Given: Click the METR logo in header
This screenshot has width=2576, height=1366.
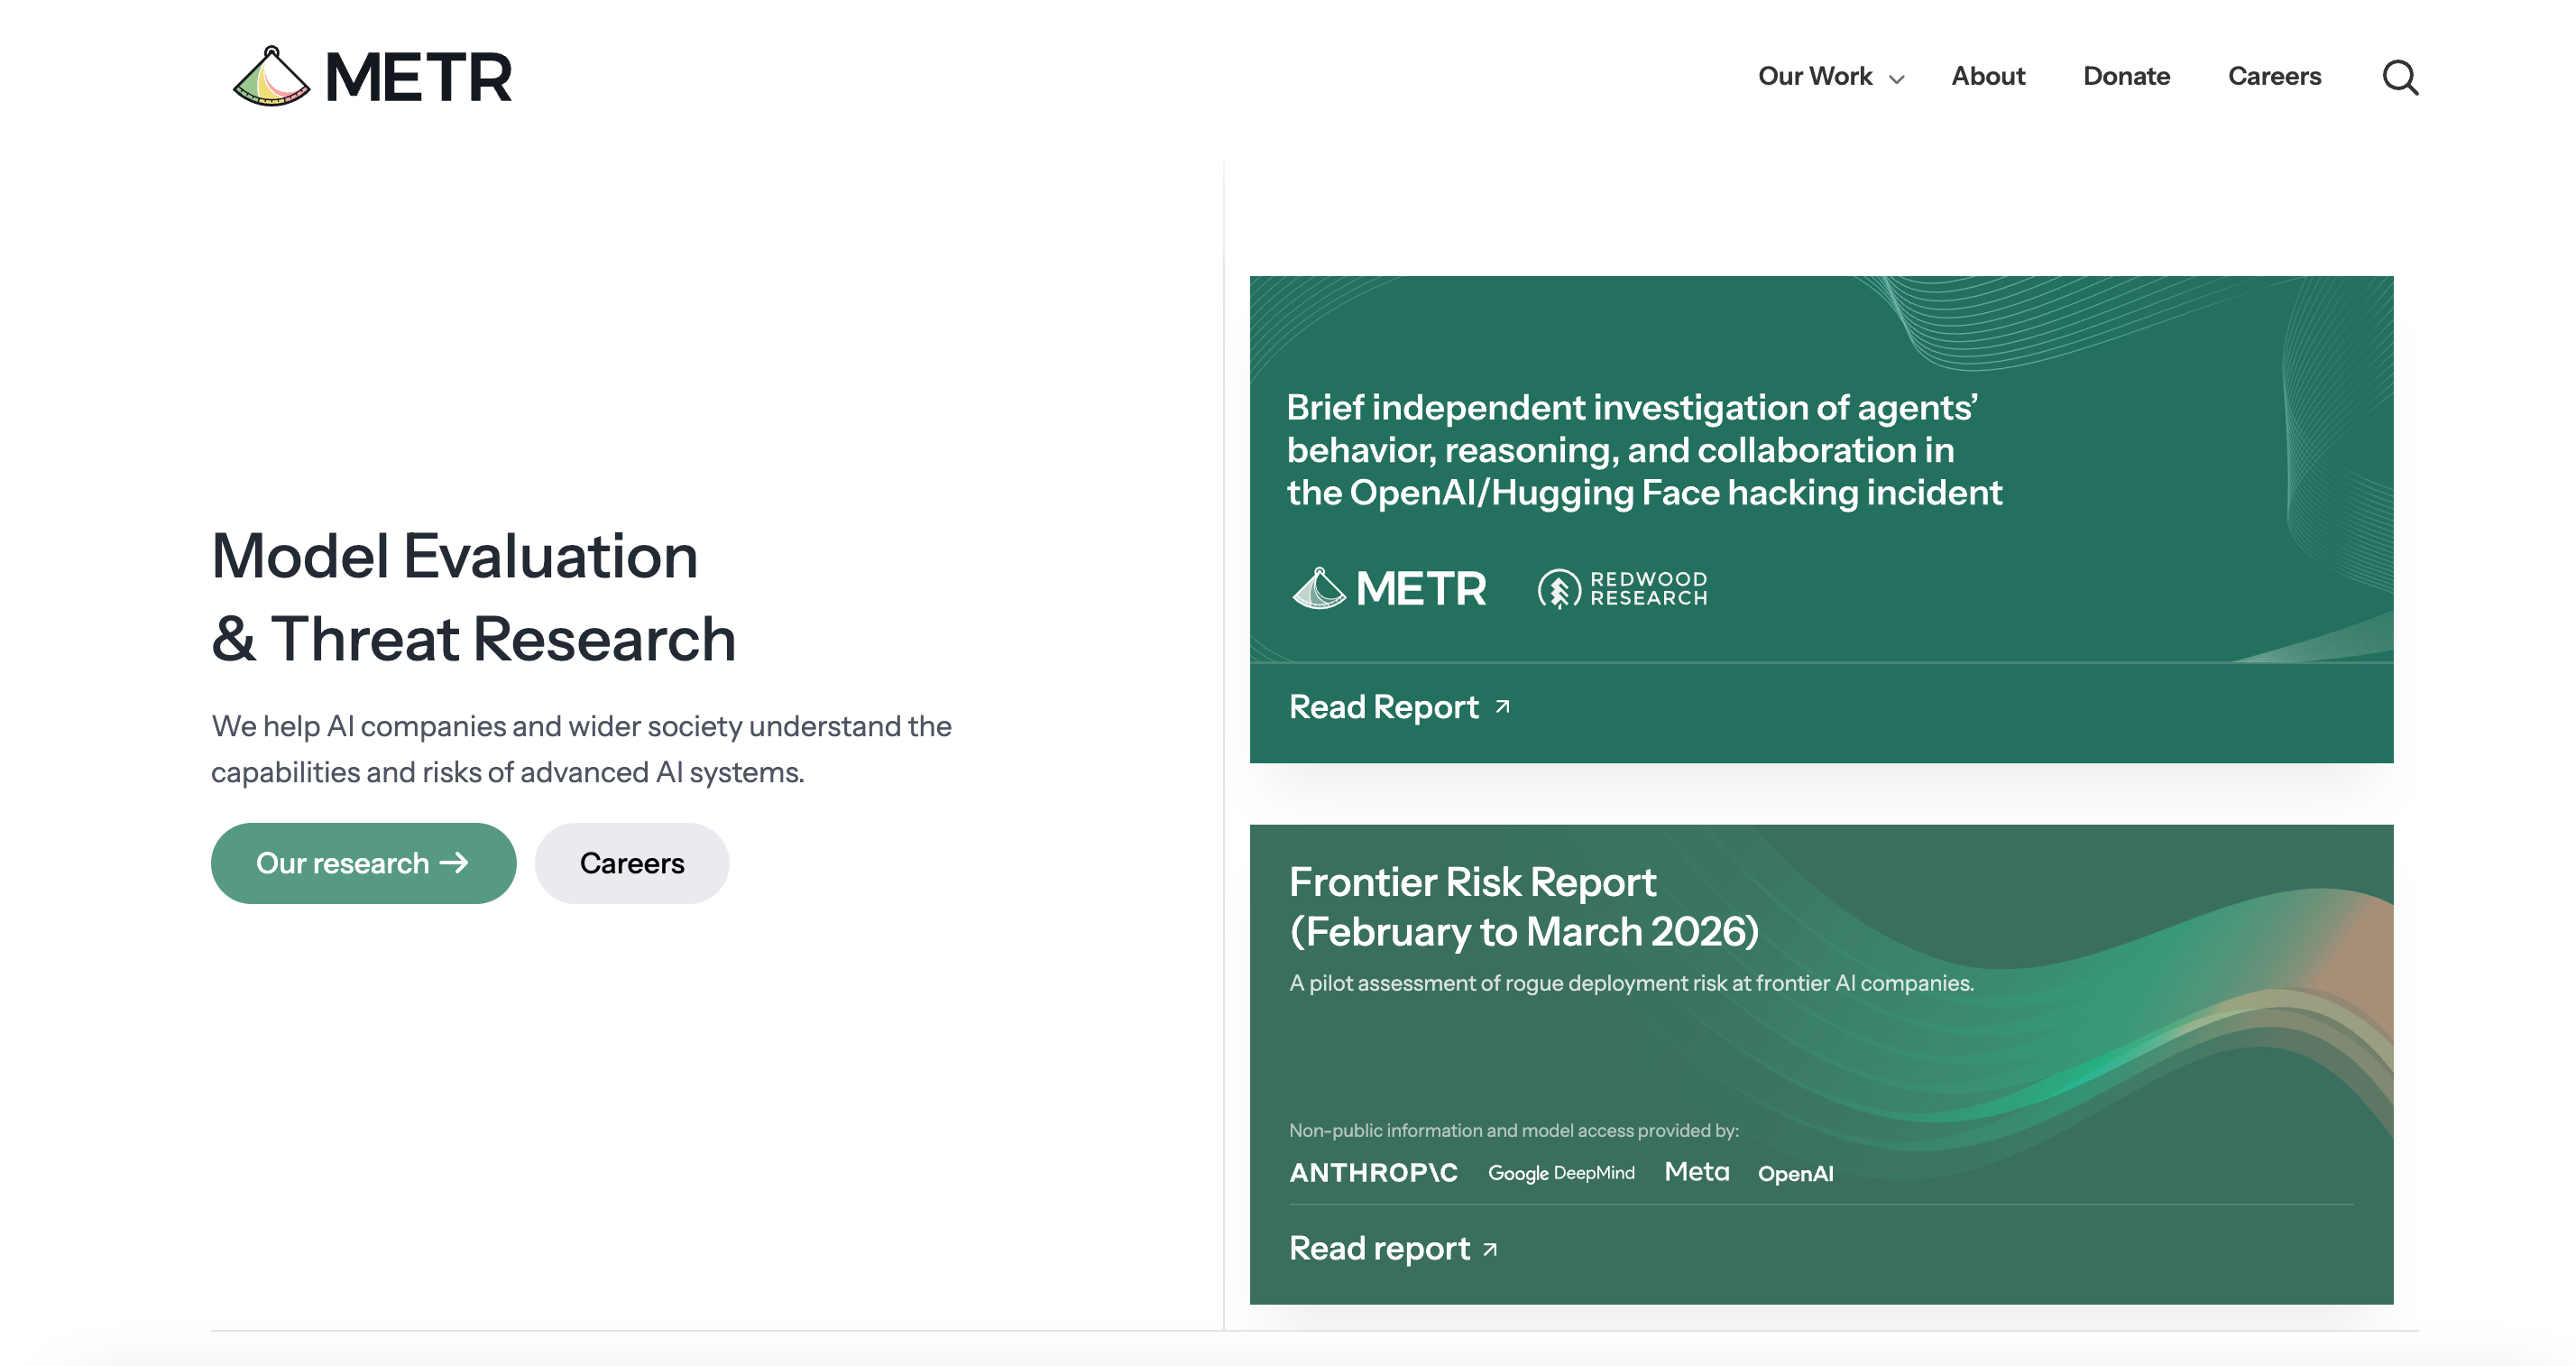Looking at the screenshot, I should (372, 76).
